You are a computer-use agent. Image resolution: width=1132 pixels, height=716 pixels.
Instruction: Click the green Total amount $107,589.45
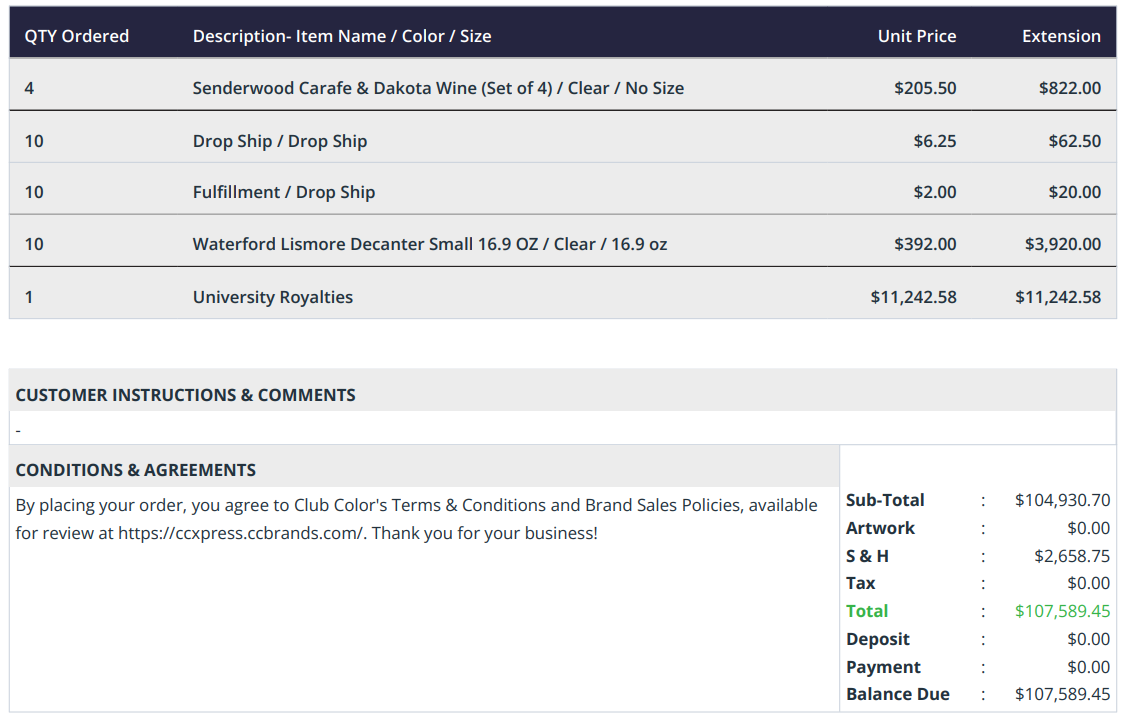tap(1062, 611)
